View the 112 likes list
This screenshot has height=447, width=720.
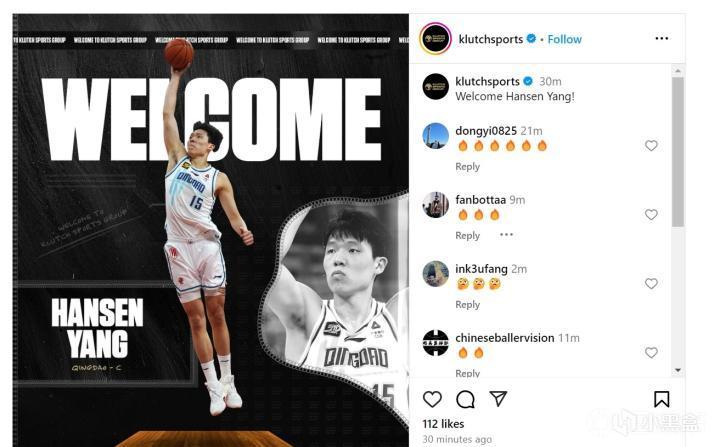pos(443,424)
